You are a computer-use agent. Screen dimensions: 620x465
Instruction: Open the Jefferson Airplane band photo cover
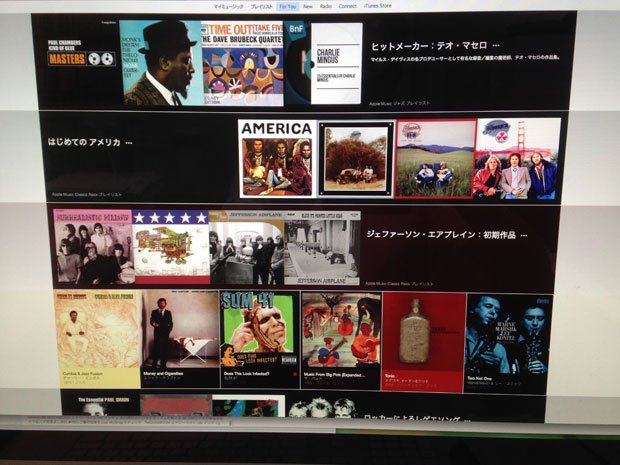tap(247, 247)
